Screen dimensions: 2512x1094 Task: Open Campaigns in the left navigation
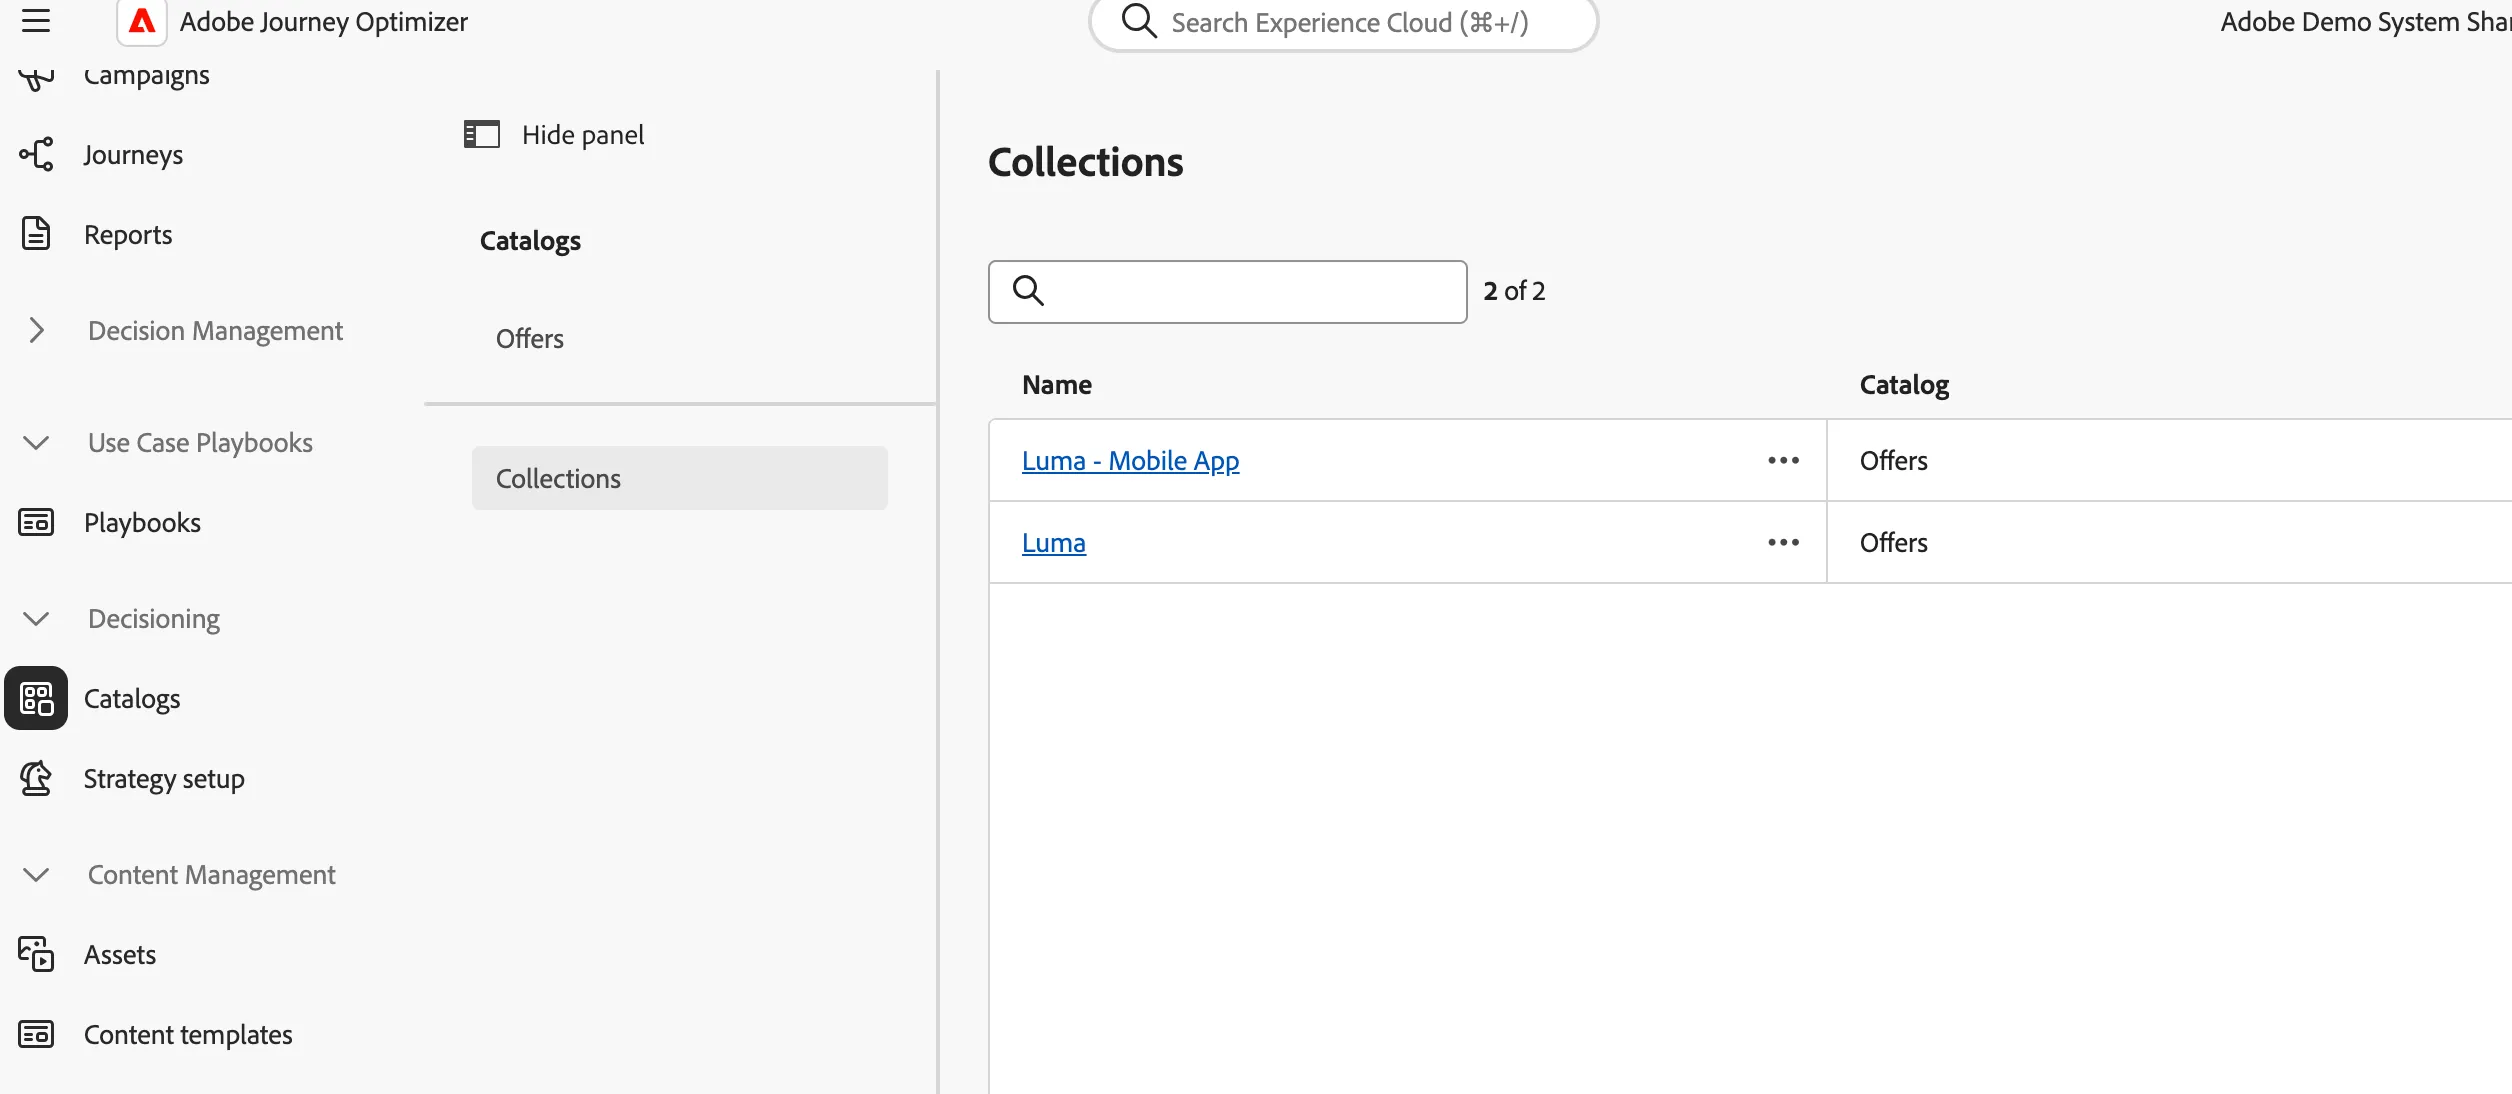(x=147, y=76)
